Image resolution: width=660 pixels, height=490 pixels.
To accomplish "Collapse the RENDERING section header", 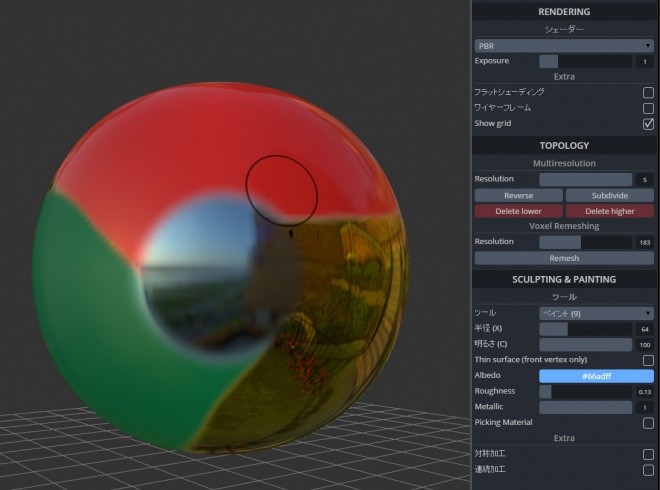I will (564, 12).
